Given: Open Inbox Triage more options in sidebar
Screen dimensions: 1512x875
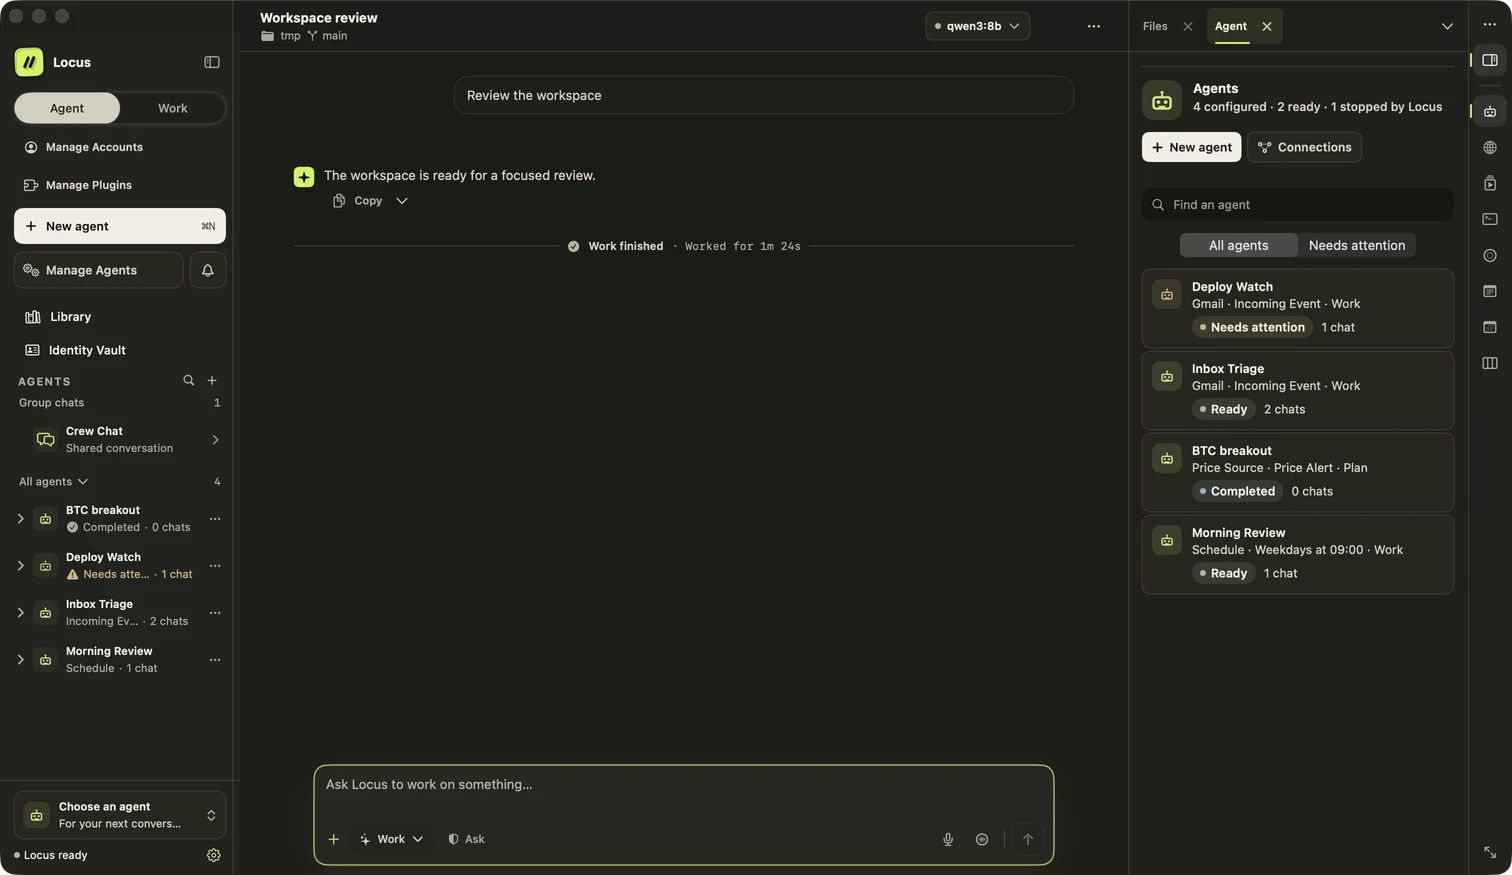Looking at the screenshot, I should coord(215,613).
